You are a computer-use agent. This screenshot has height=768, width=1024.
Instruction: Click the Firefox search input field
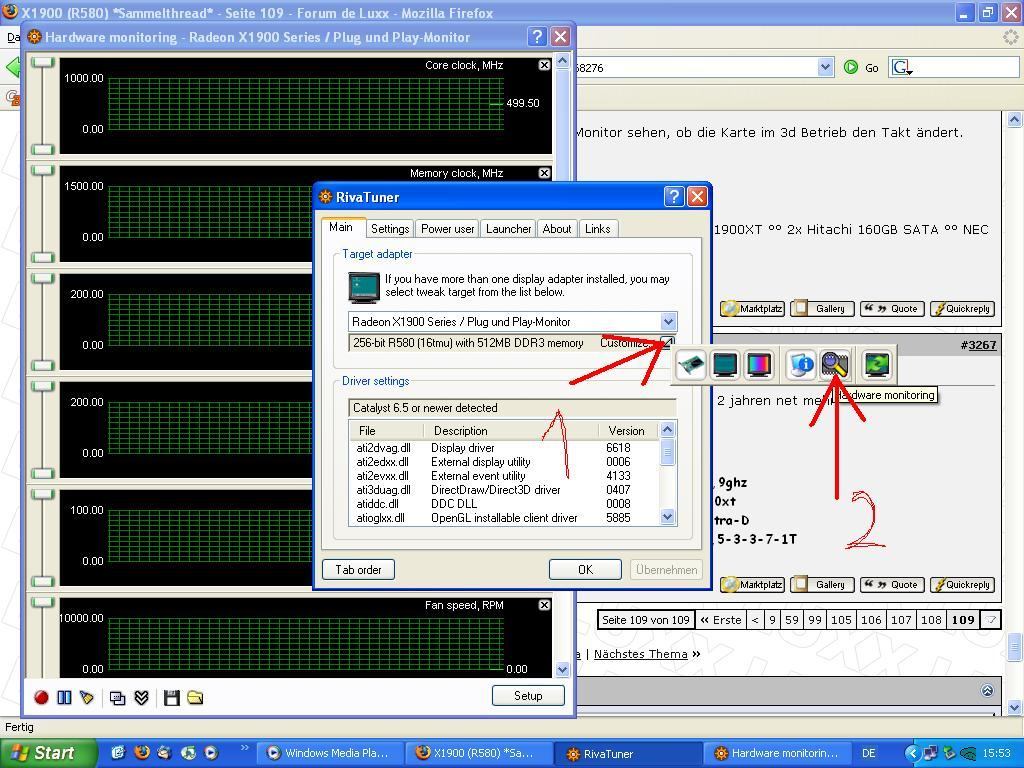click(x=965, y=67)
